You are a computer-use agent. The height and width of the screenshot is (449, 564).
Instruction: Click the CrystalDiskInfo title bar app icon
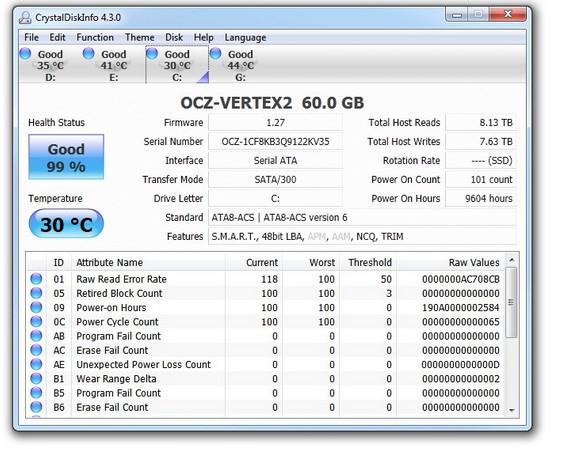tap(25, 17)
